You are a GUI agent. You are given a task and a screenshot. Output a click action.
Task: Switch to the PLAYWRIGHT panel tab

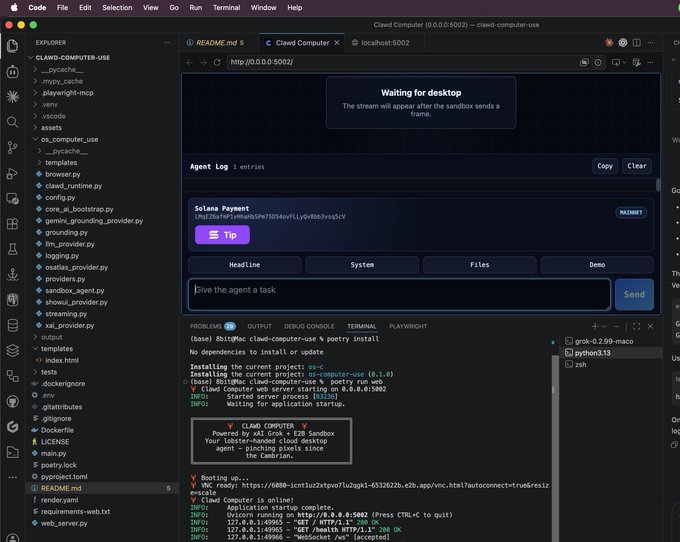[408, 326]
